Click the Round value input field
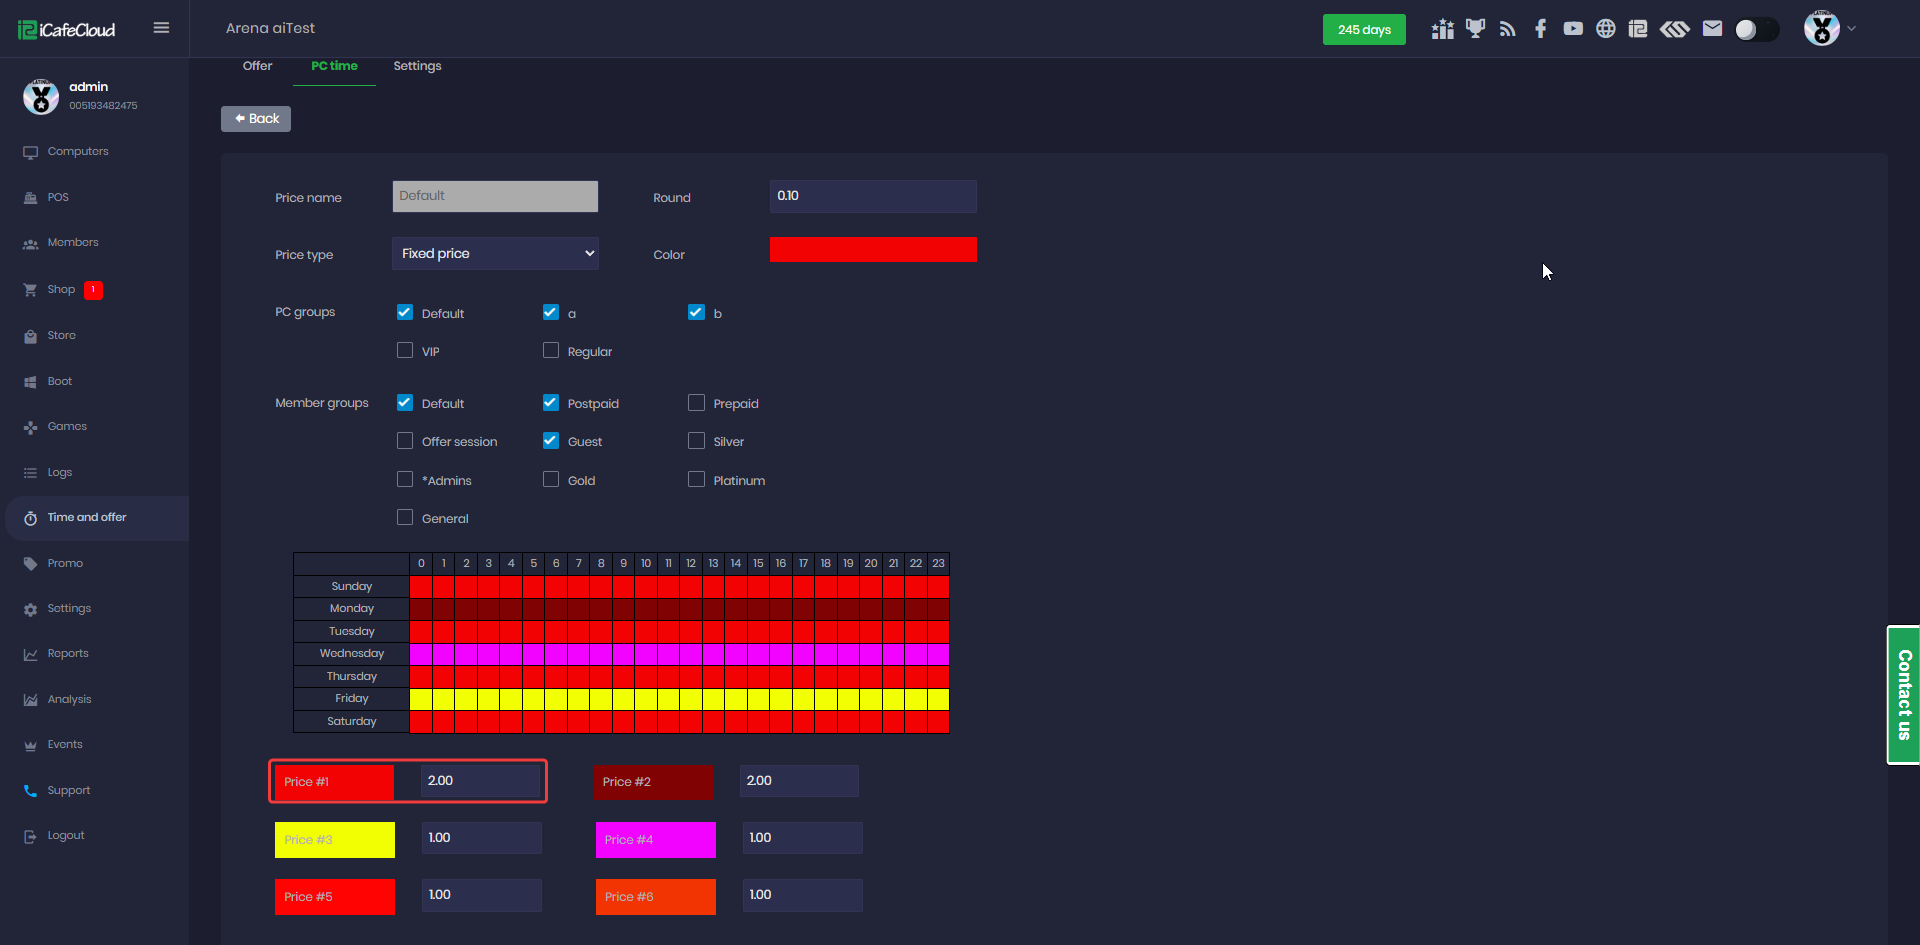The height and width of the screenshot is (945, 1920). [x=872, y=196]
